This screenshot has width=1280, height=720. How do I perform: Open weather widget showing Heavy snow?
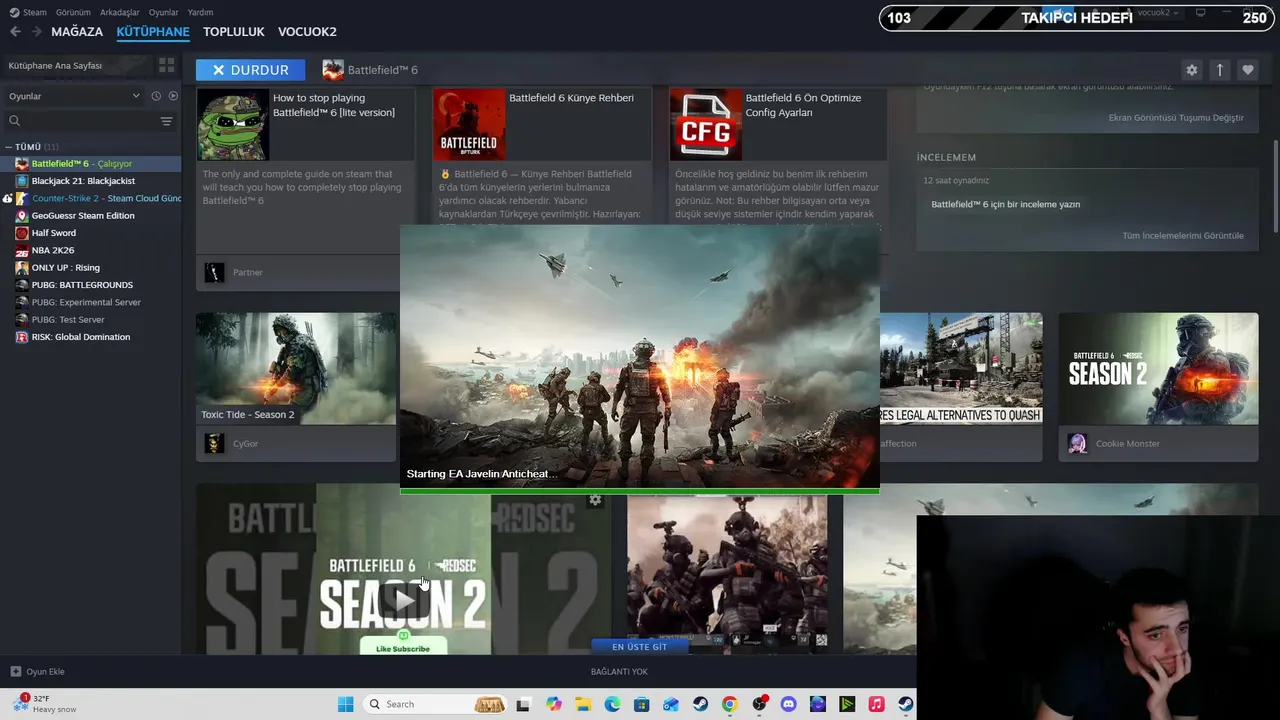point(45,703)
